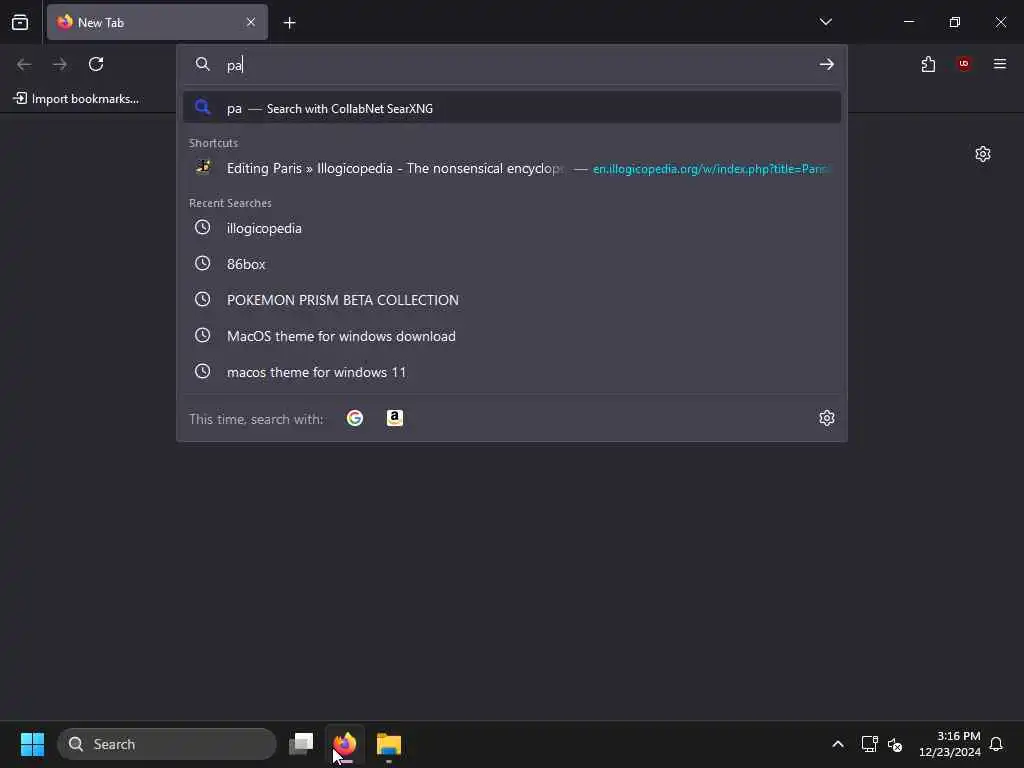The height and width of the screenshot is (768, 1024).
Task: Select MacOS theme for windows download
Action: click(x=512, y=336)
